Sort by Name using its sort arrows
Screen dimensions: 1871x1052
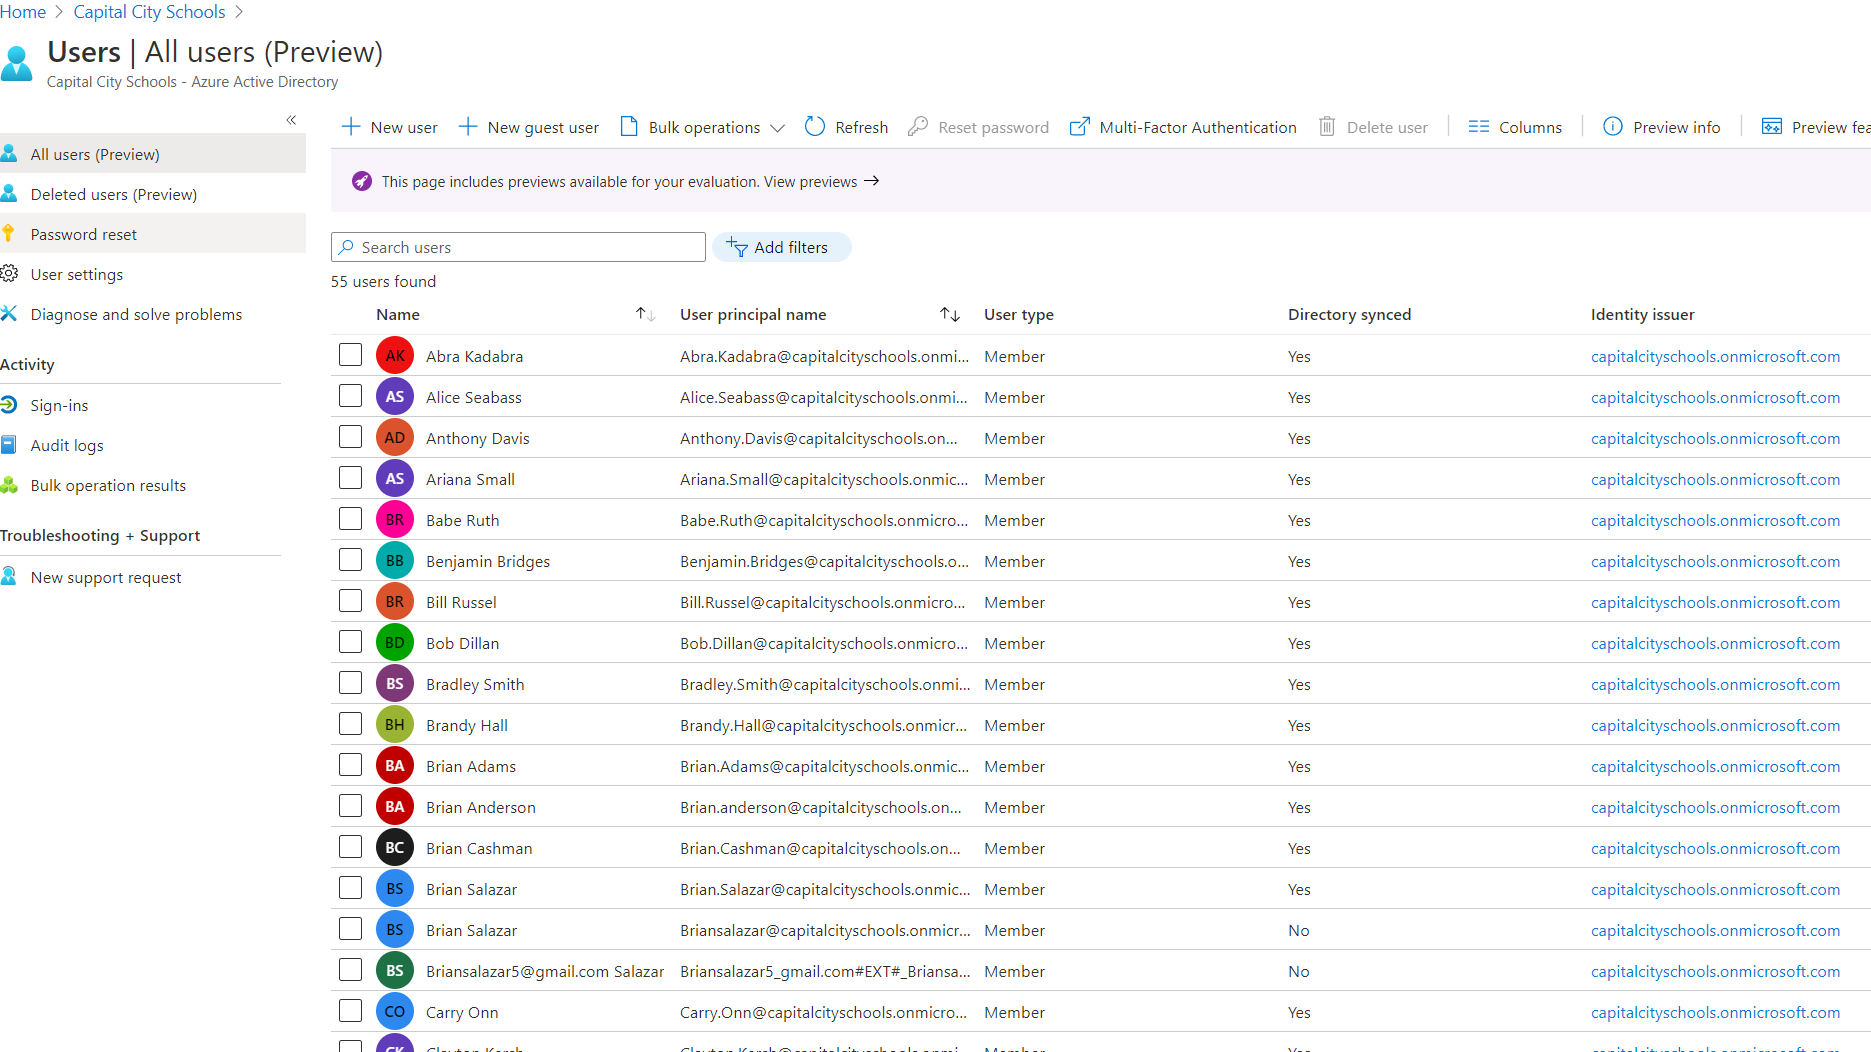[645, 314]
